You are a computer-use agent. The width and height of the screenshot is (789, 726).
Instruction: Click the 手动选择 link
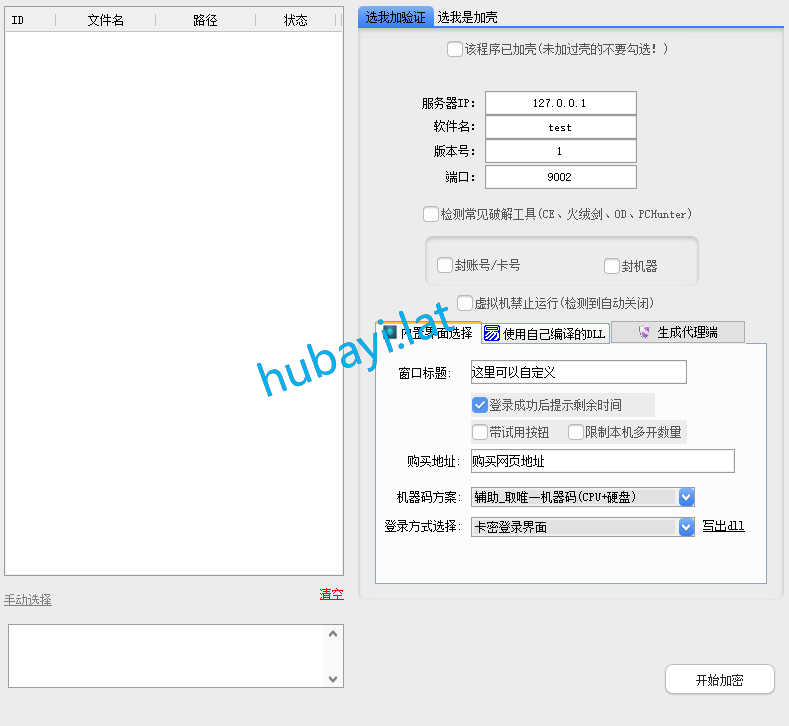[x=28, y=600]
